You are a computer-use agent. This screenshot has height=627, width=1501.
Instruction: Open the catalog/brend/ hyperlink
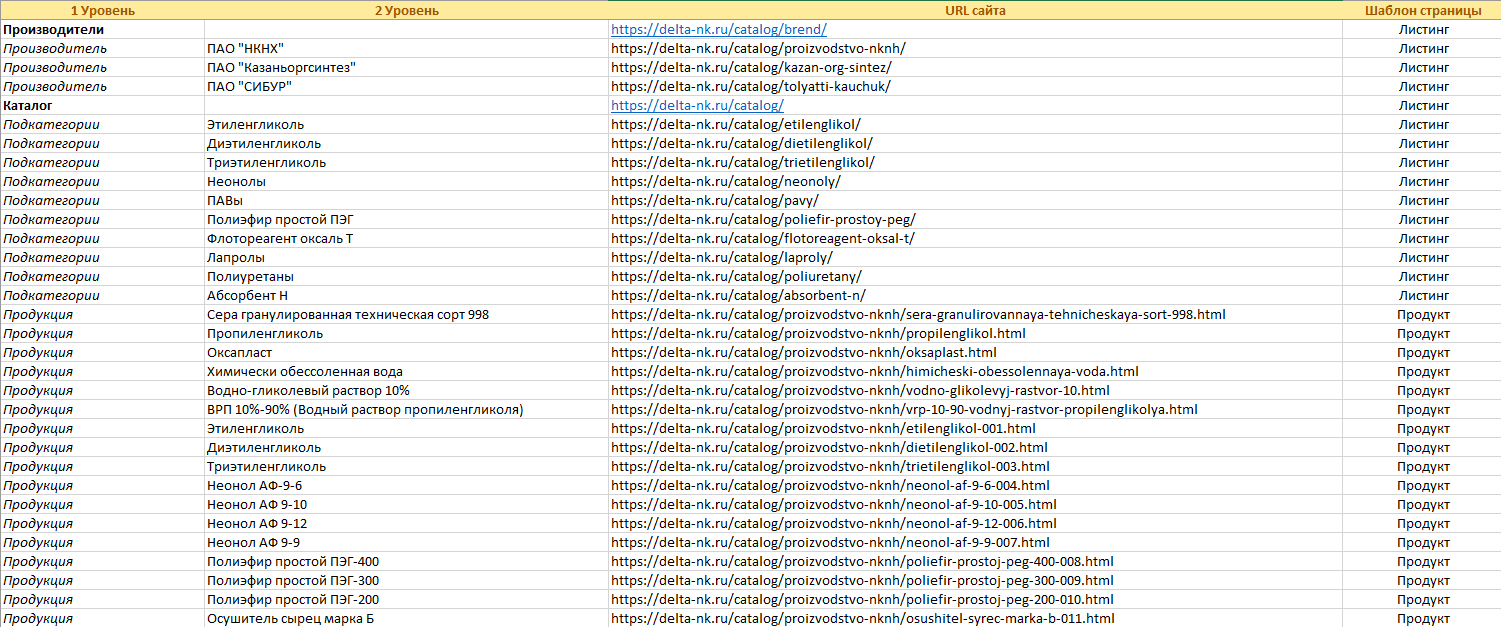[x=718, y=30]
